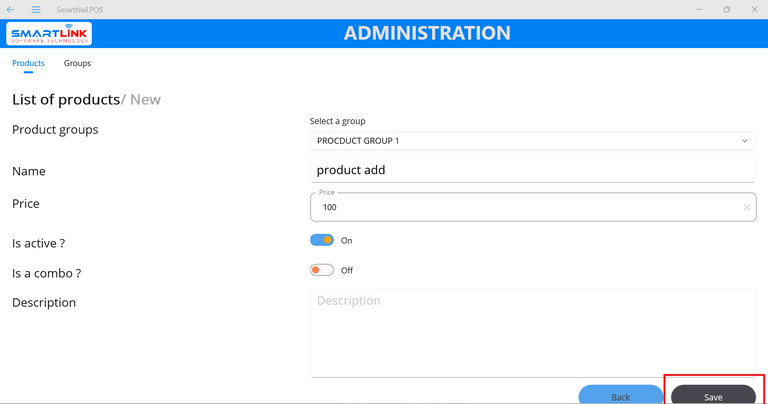768x404 pixels.
Task: Switch to the Groups tab
Action: click(77, 63)
